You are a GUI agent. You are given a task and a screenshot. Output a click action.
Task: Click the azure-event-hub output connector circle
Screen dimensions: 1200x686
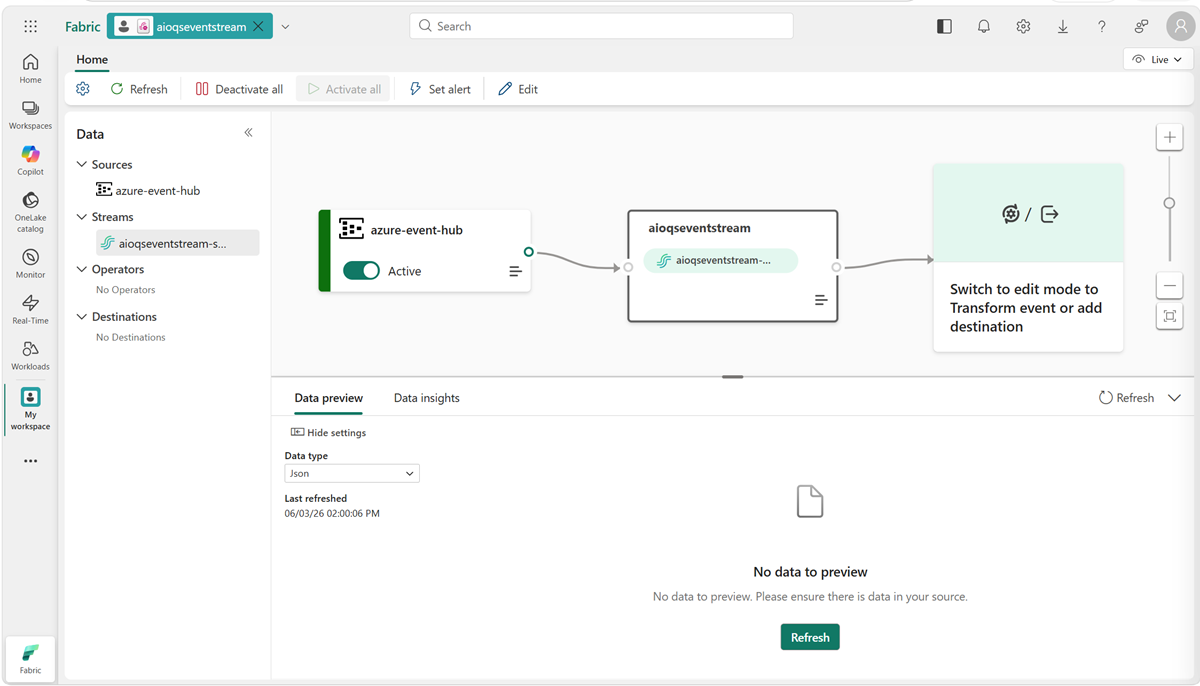coord(529,252)
